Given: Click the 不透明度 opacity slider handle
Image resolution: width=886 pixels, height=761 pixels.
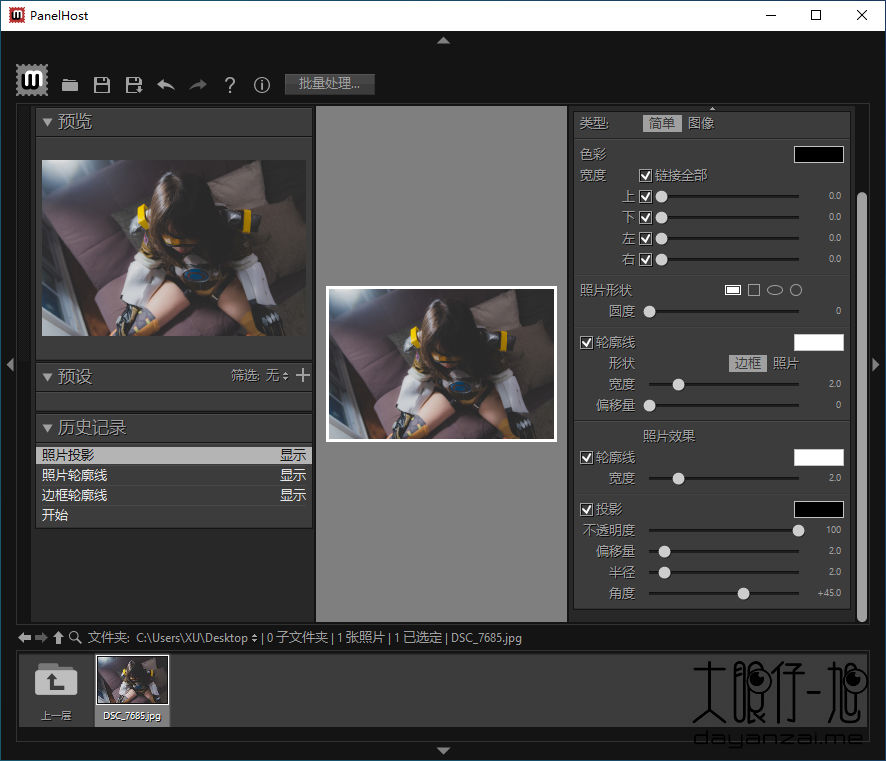Looking at the screenshot, I should point(798,530).
